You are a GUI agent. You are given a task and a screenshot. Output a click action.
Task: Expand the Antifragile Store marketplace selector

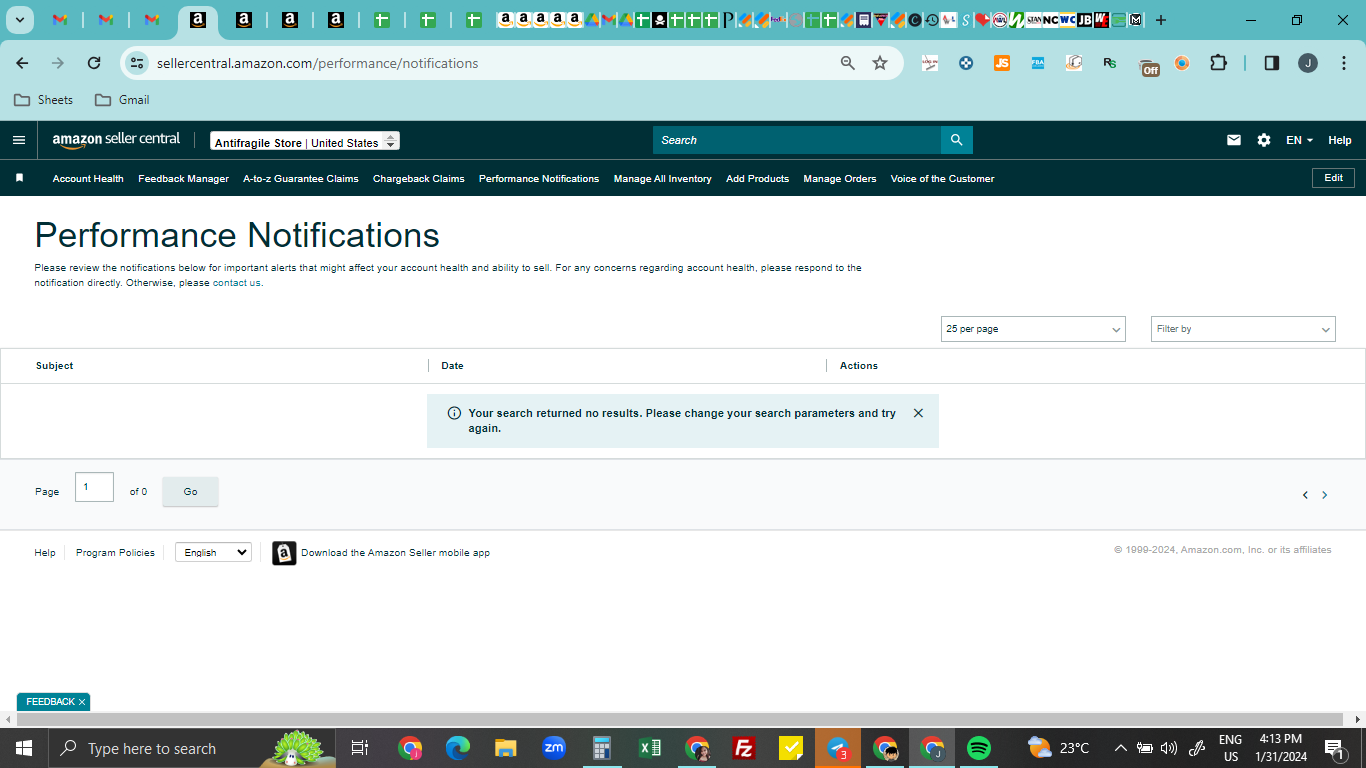pos(305,142)
